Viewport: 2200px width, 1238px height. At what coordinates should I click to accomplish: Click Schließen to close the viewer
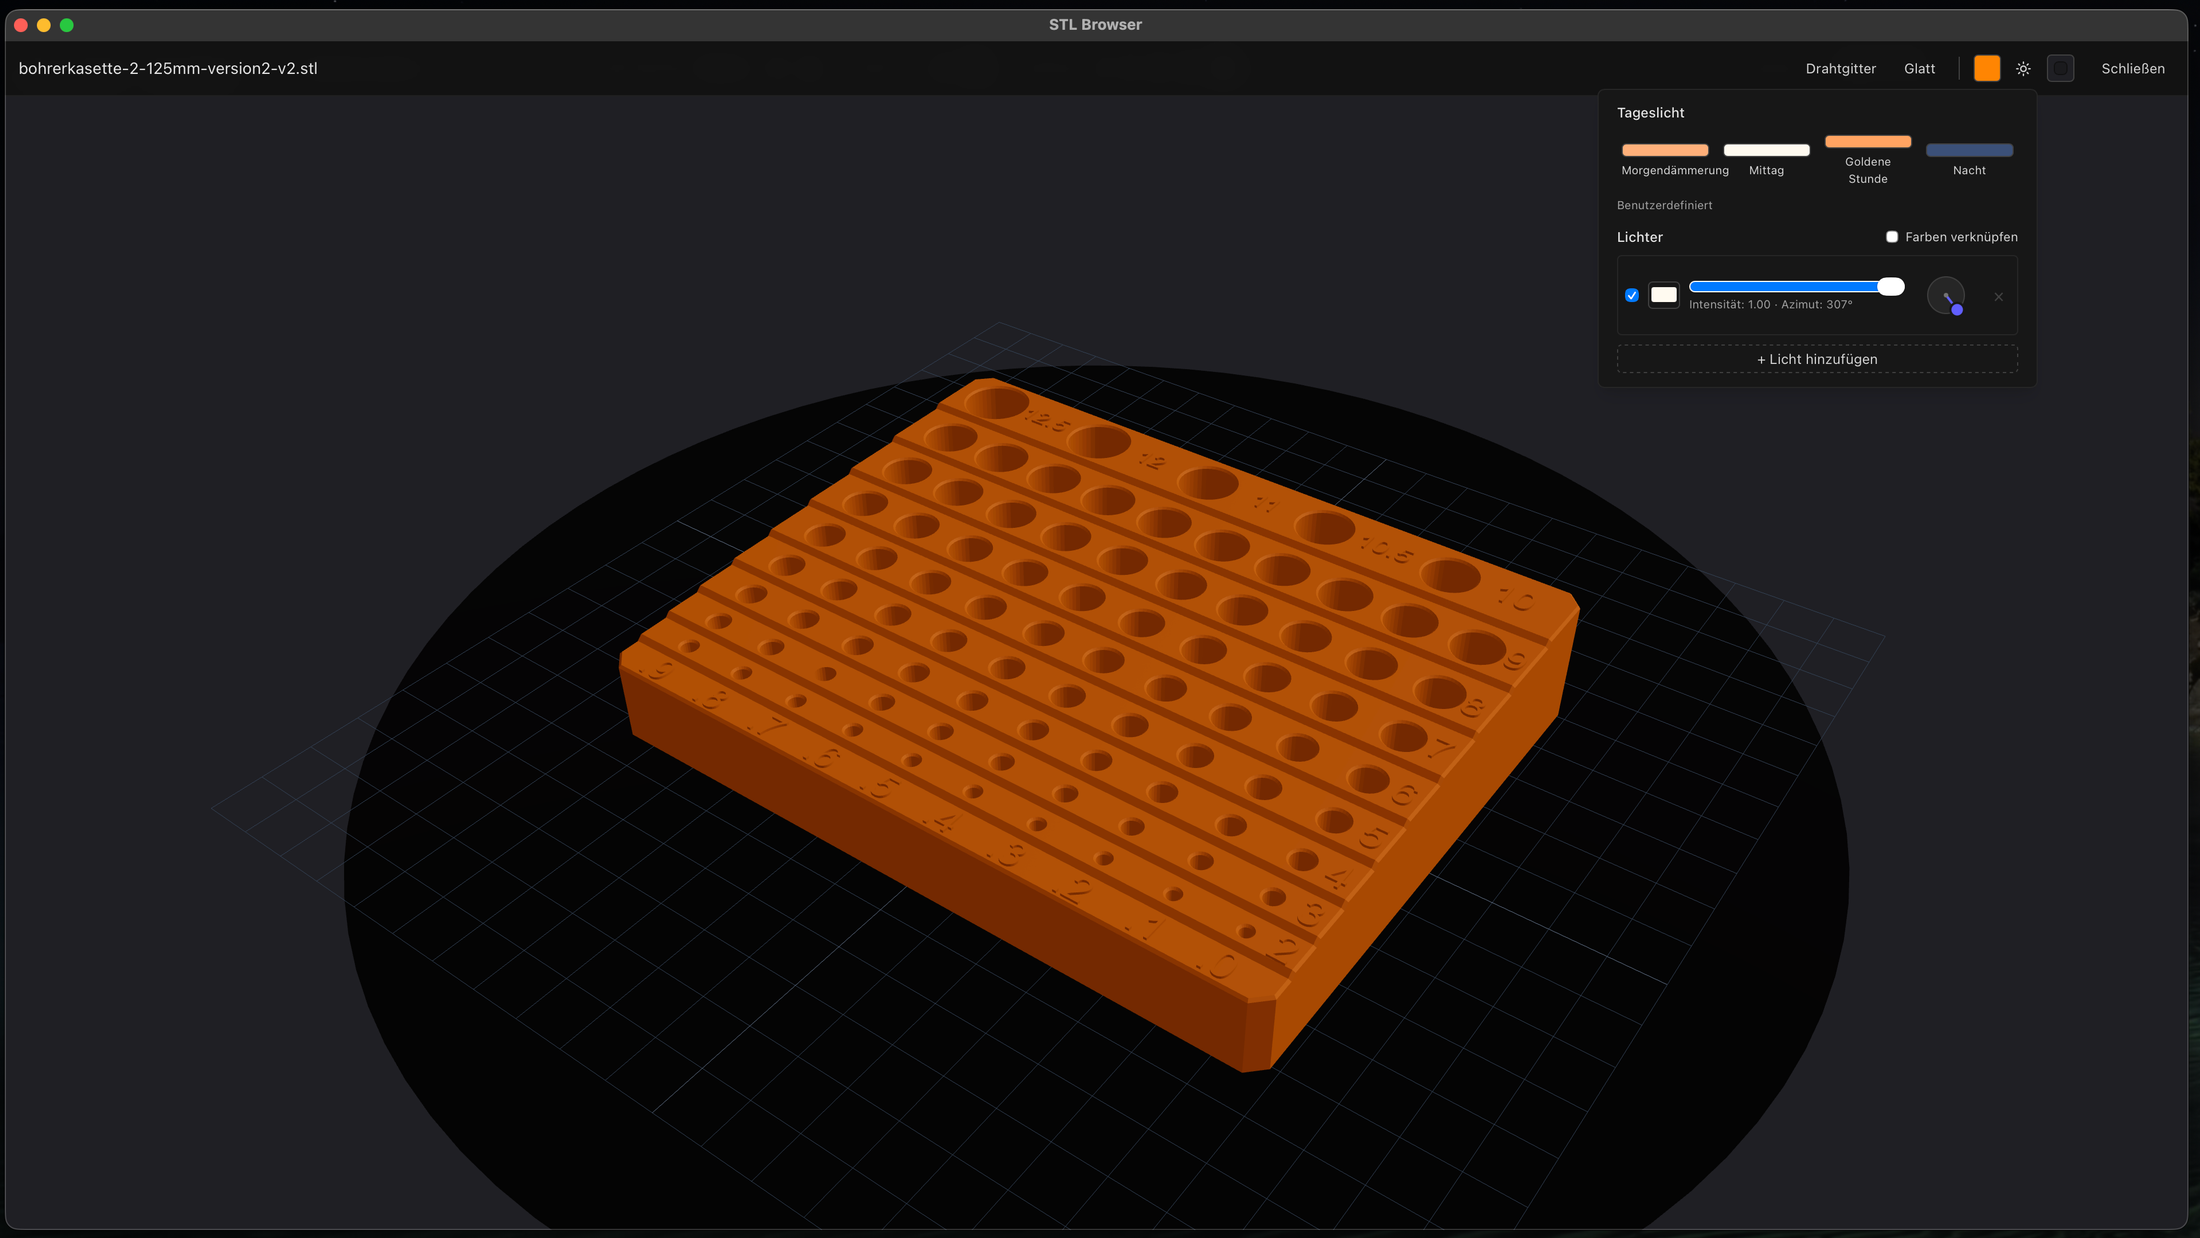point(2132,69)
